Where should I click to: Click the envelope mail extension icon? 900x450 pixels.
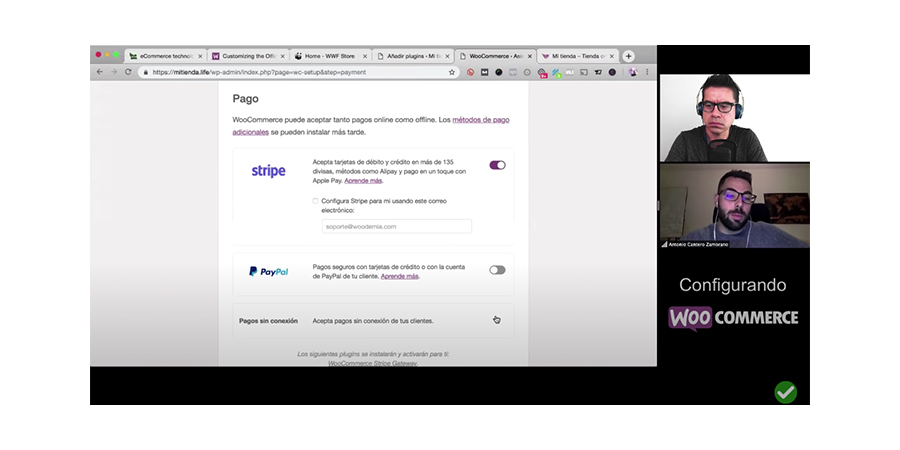(x=484, y=72)
